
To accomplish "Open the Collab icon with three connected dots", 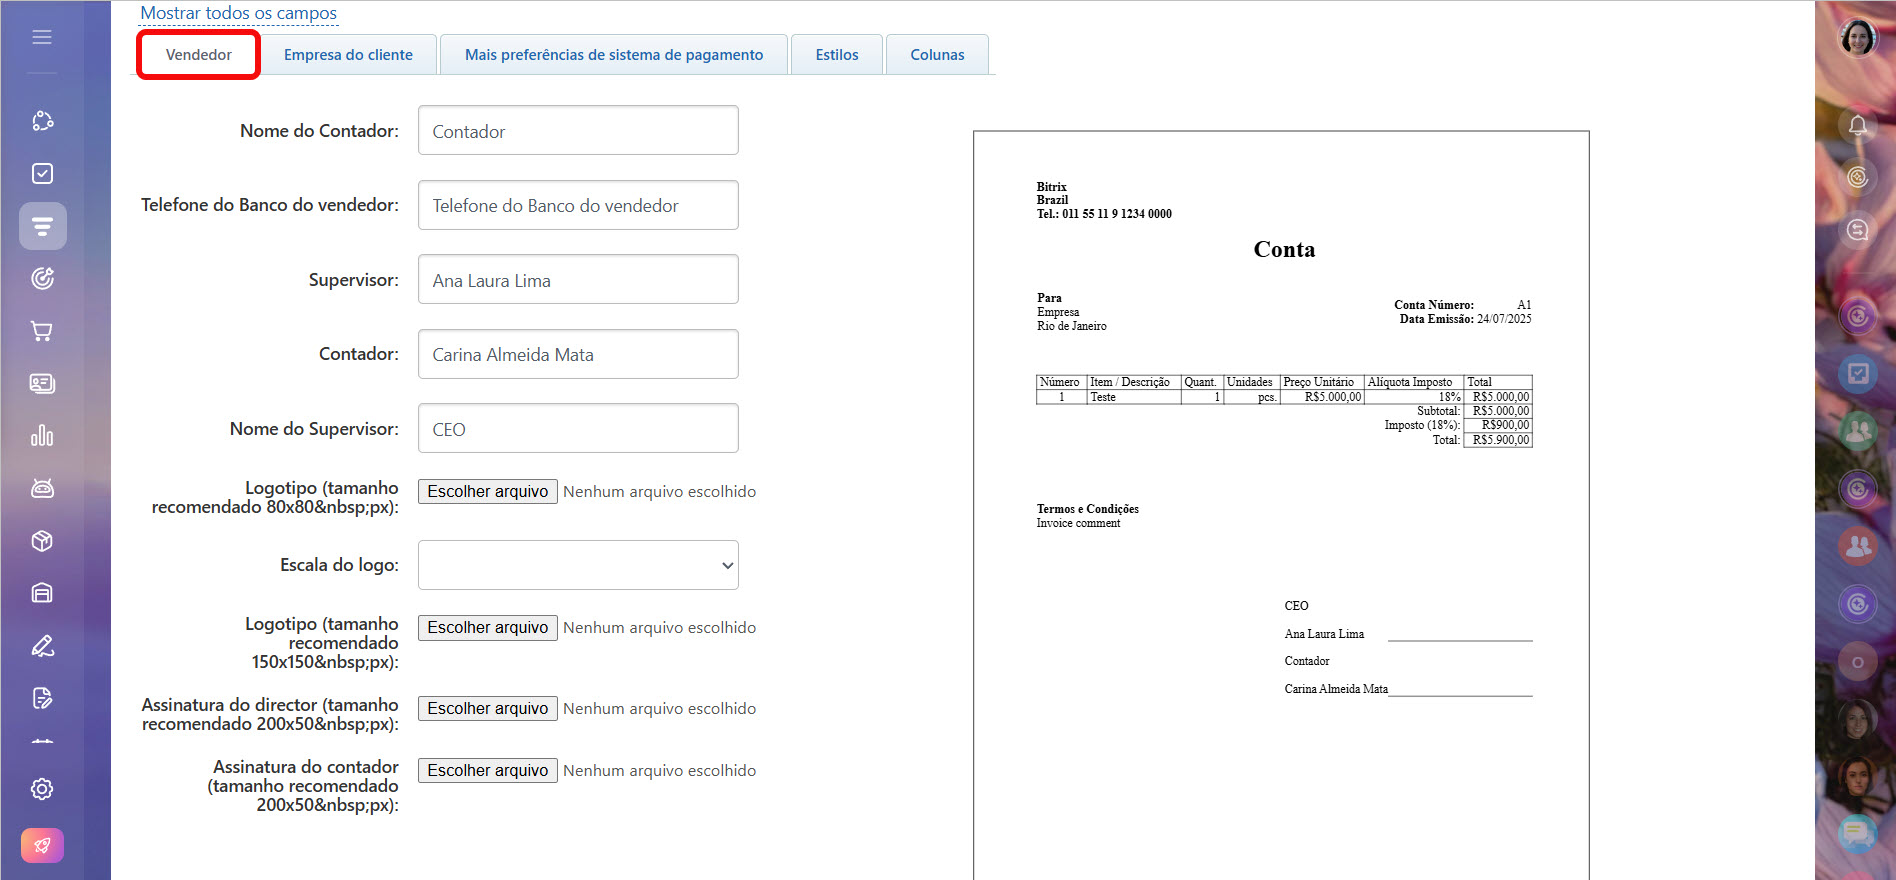I will click(42, 121).
